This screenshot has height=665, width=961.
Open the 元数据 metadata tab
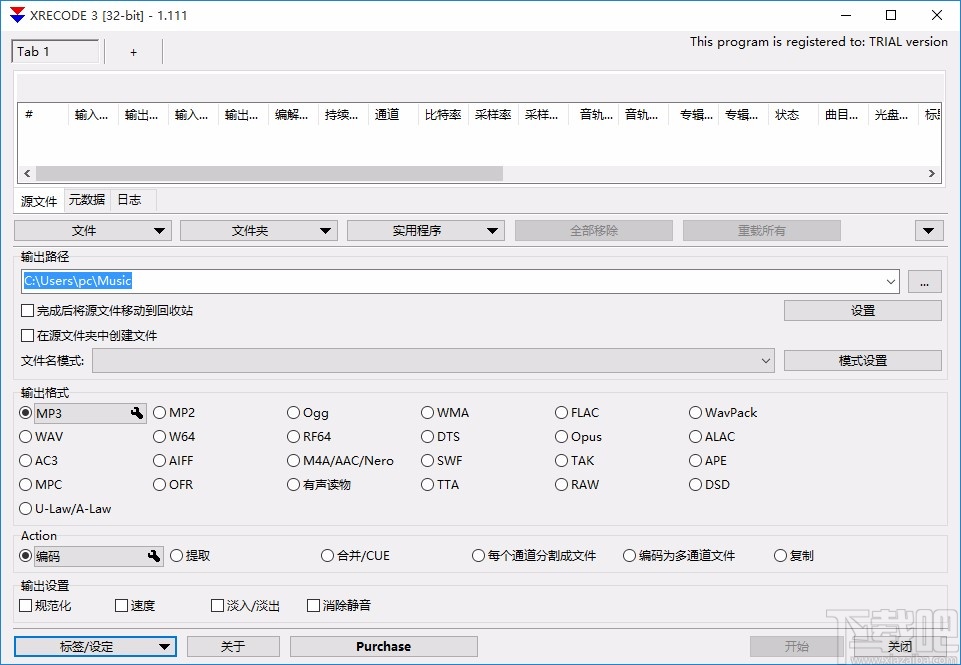(87, 200)
